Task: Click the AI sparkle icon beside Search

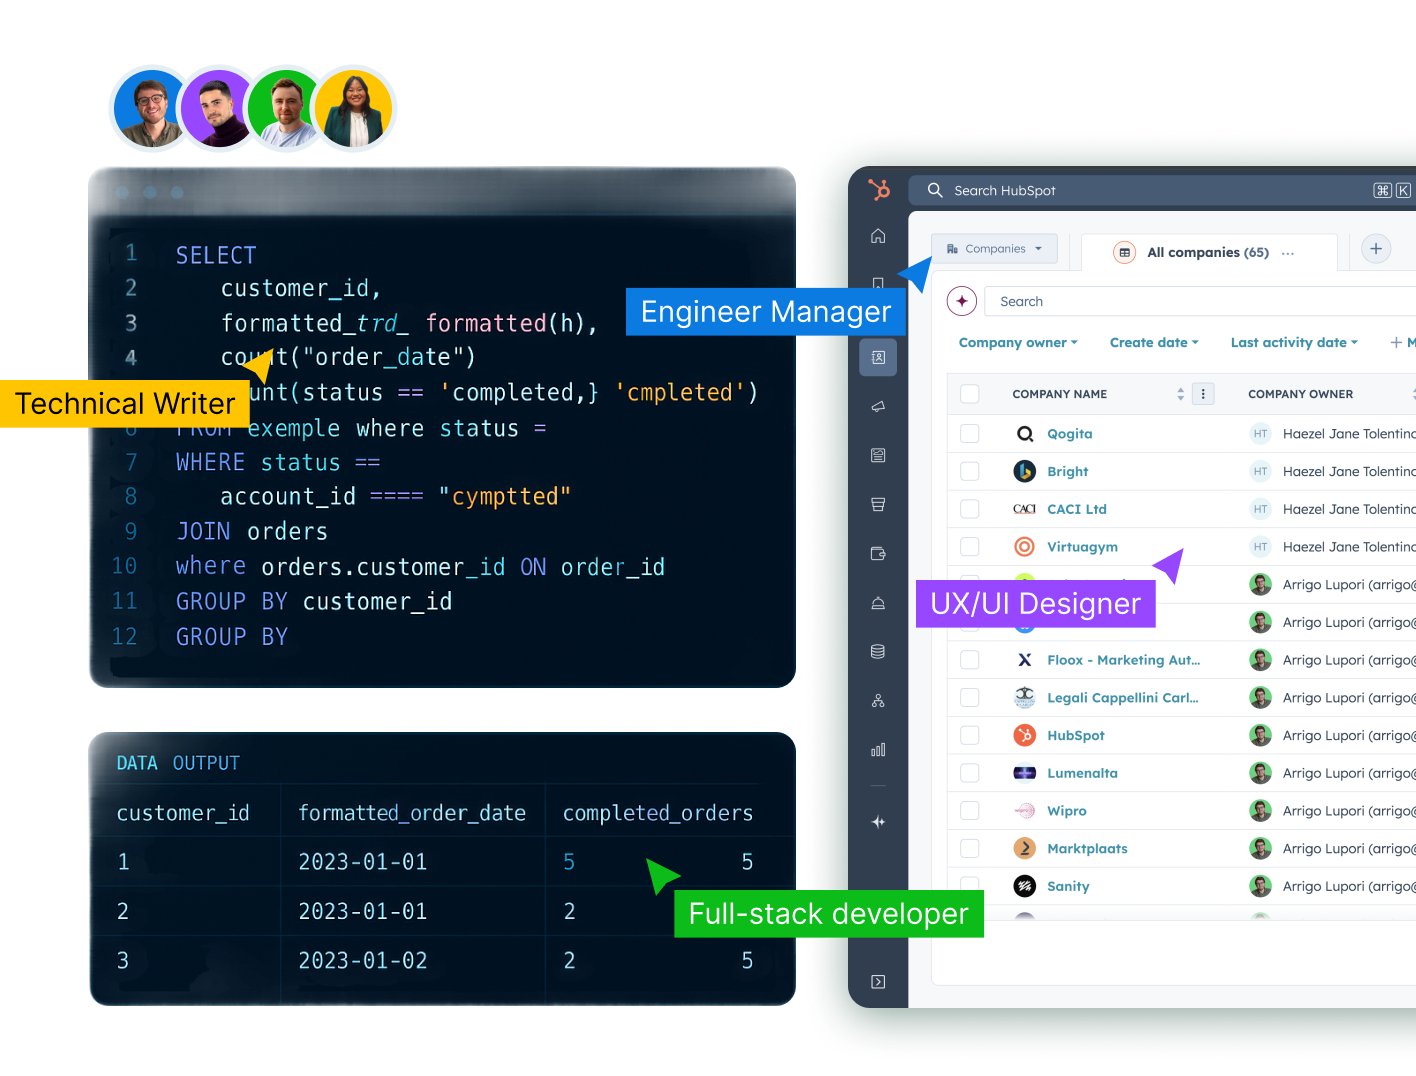Action: (x=961, y=301)
